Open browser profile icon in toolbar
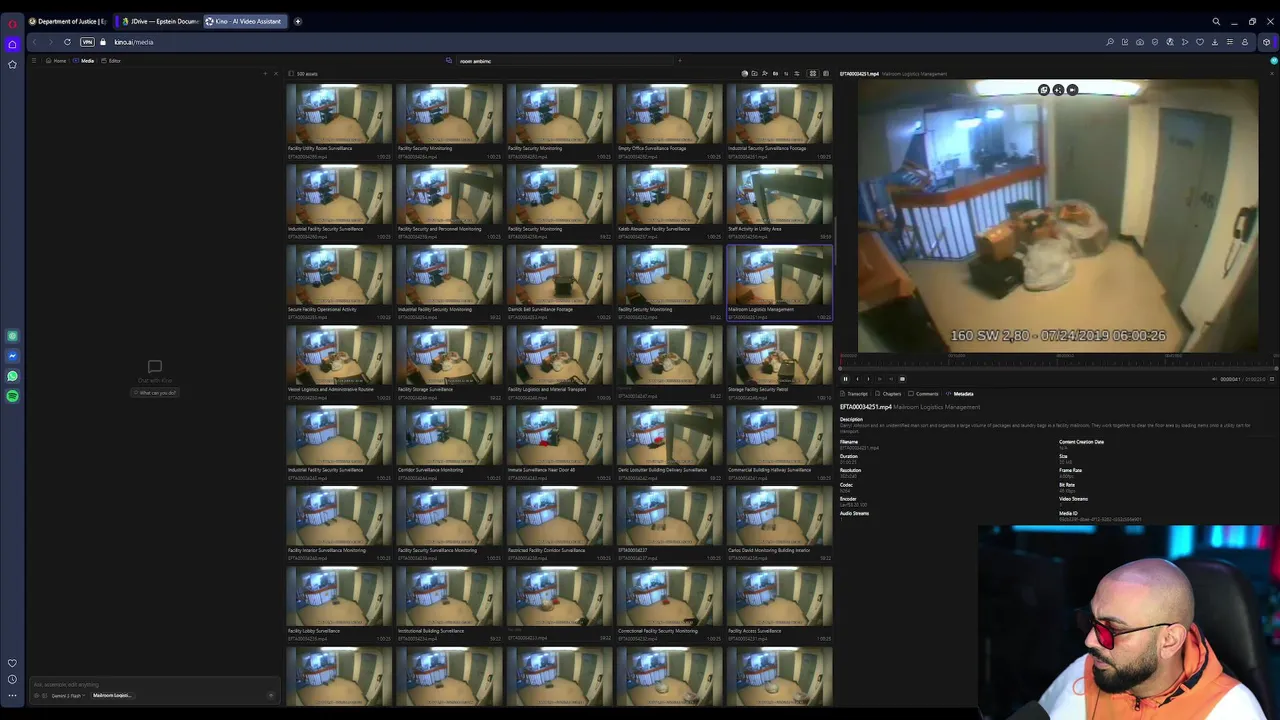The width and height of the screenshot is (1280, 720). pyautogui.click(x=1245, y=42)
